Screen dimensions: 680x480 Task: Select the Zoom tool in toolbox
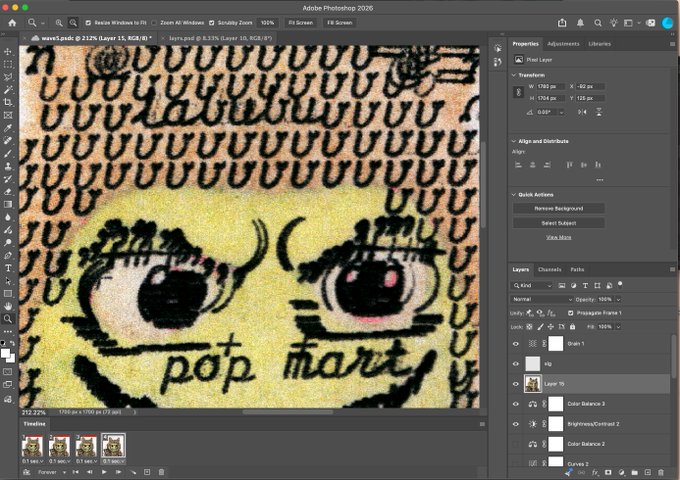[8, 319]
